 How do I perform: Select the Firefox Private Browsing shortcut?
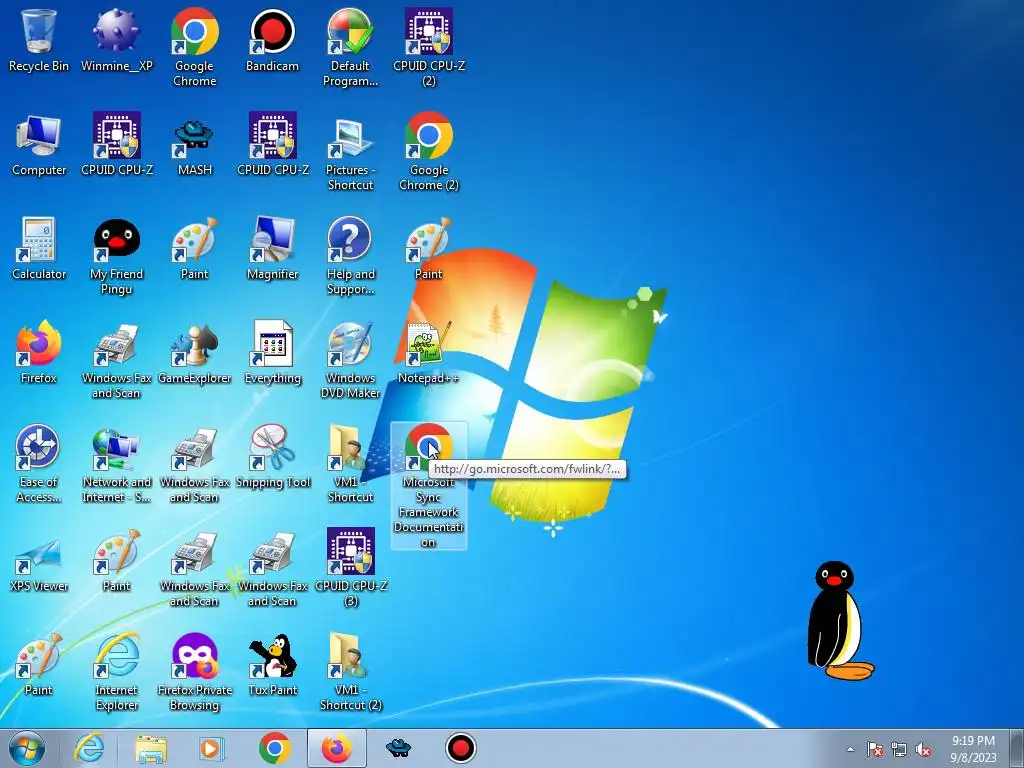195,671
